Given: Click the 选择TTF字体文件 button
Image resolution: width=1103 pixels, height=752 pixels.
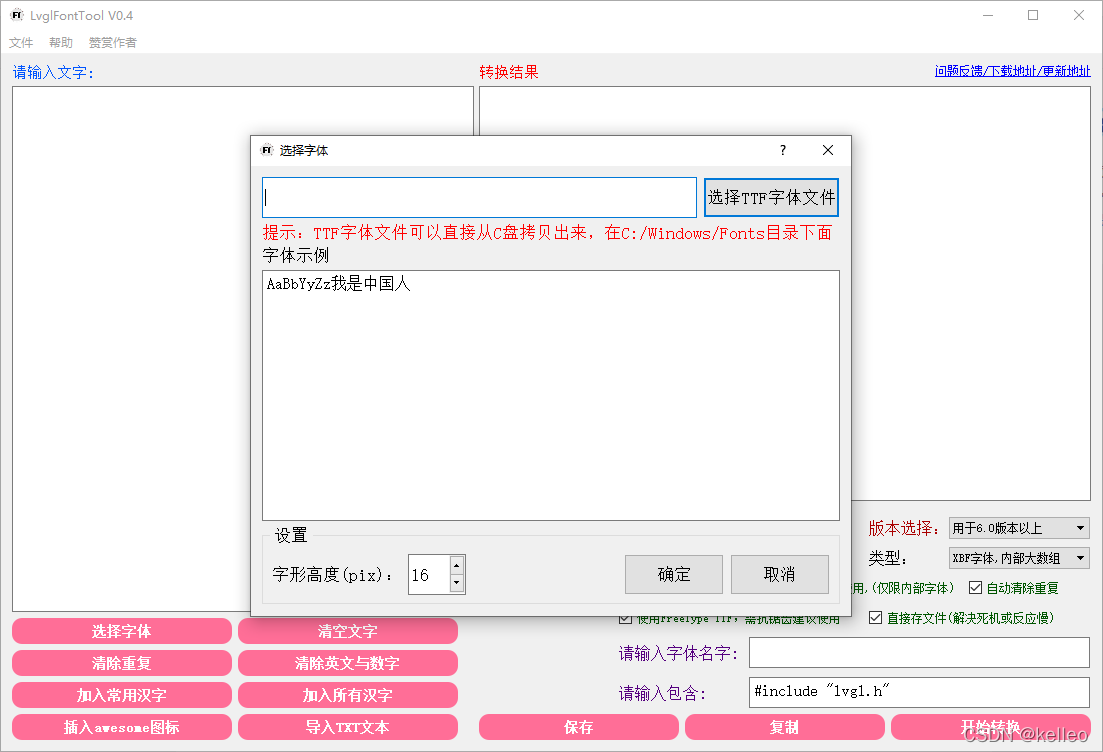Looking at the screenshot, I should (x=771, y=198).
